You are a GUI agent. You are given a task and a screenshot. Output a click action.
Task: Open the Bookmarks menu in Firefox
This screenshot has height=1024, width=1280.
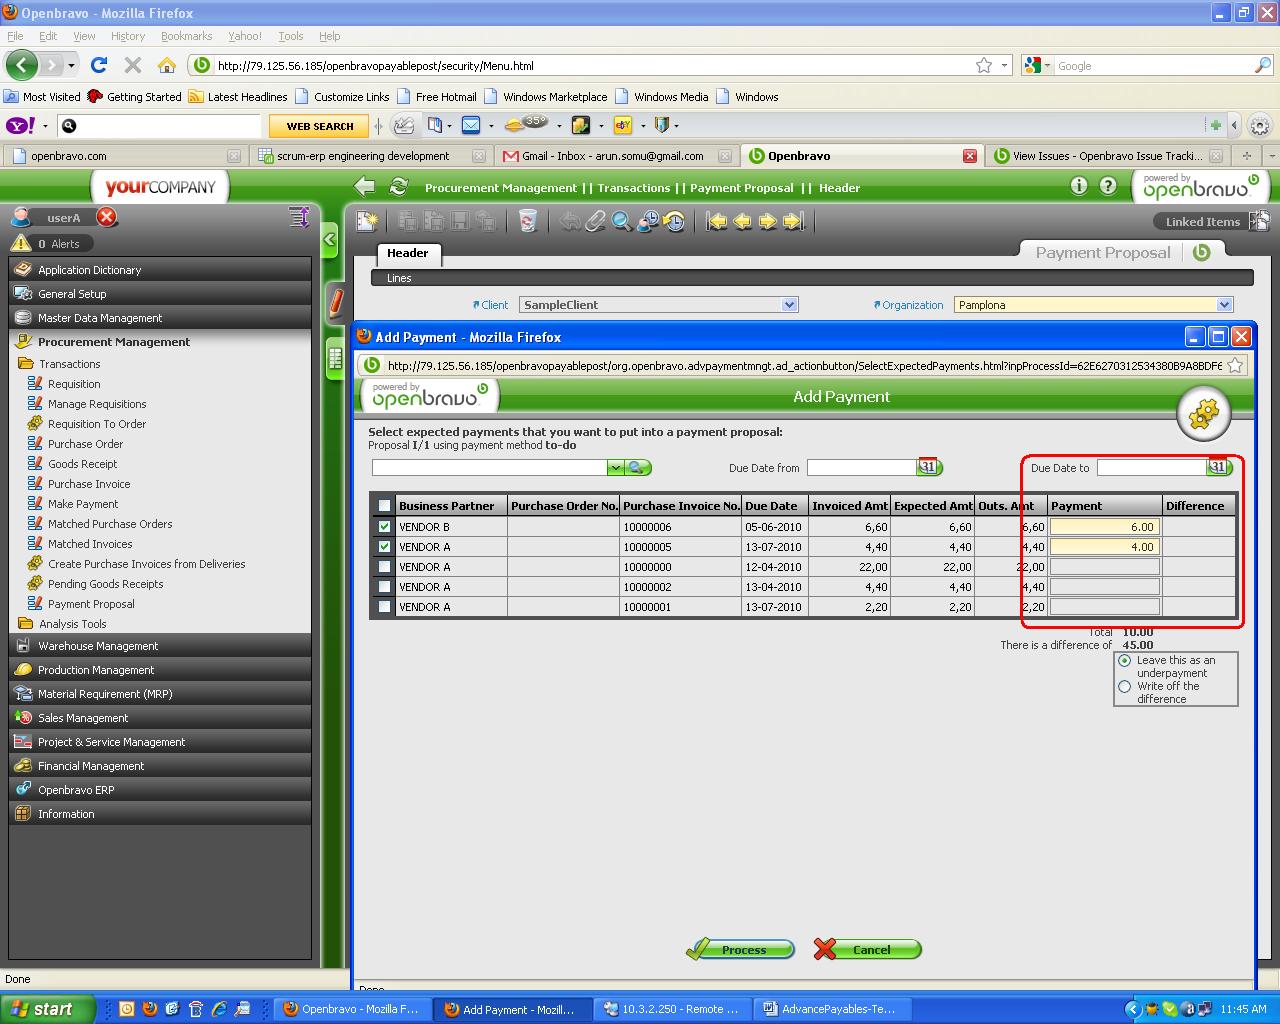click(186, 36)
